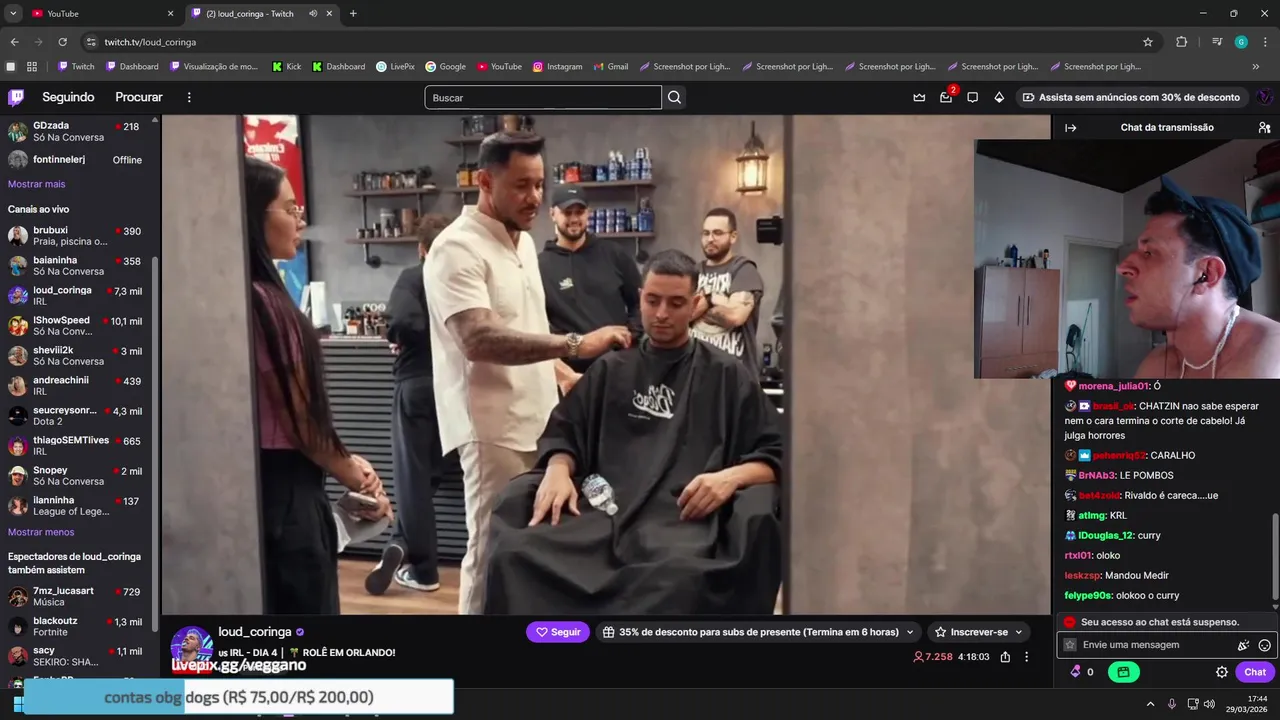The image size is (1280, 720).
Task: Open the chat emote picker
Action: [x=1265, y=645]
